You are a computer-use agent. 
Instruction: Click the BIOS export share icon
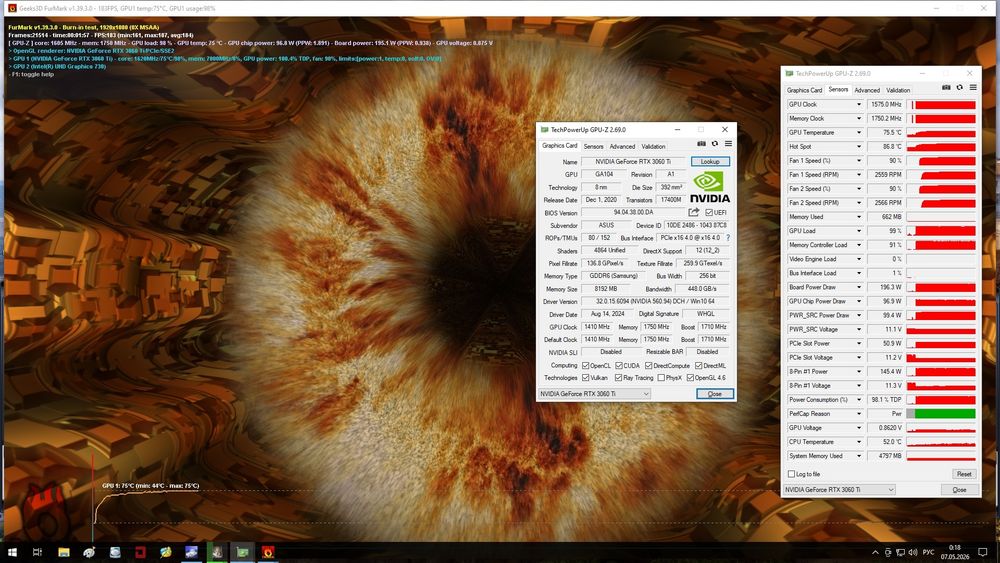[693, 212]
